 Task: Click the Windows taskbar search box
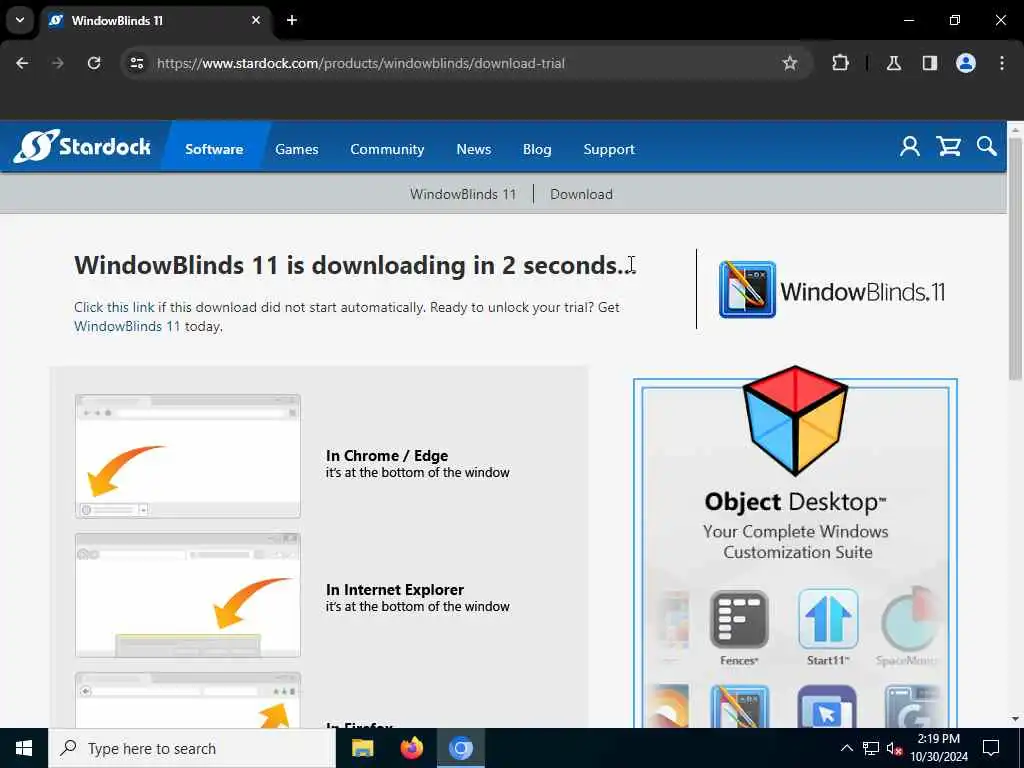click(x=192, y=748)
